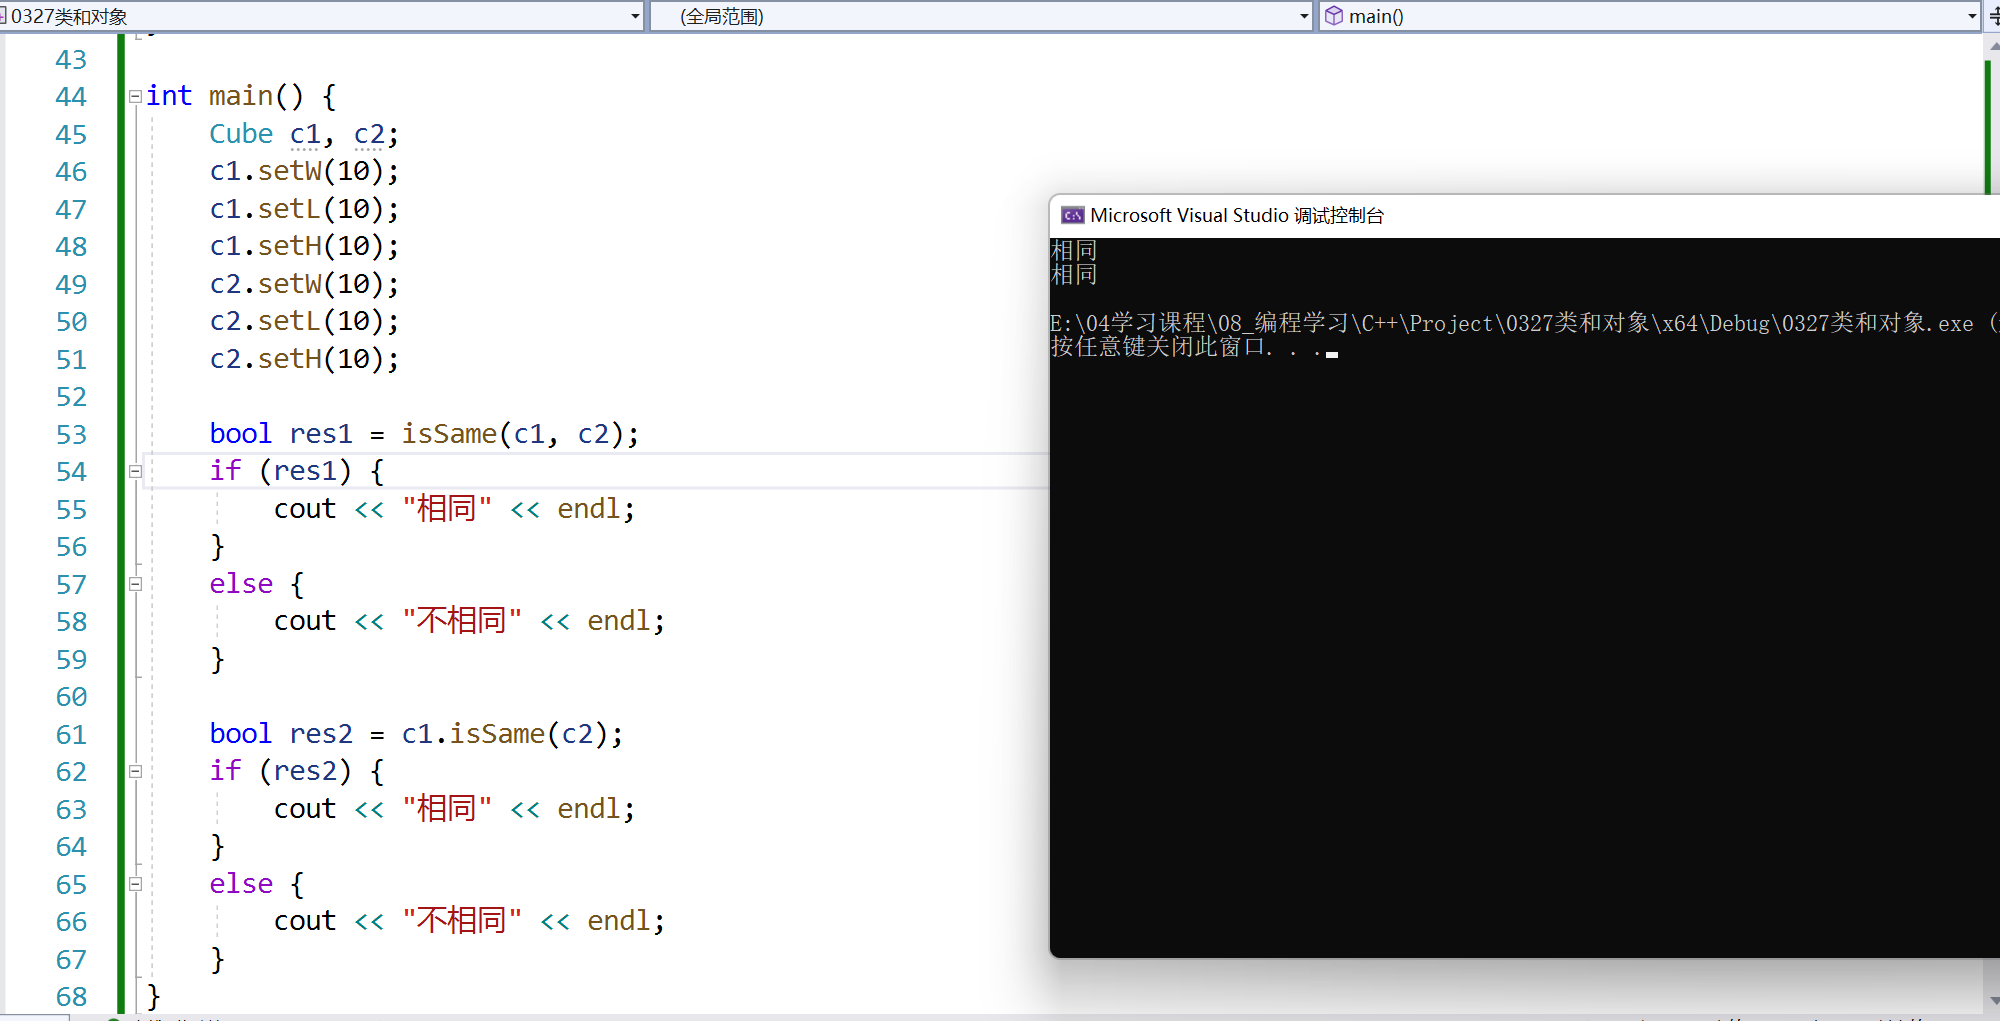Collapse the if (res1) block
This screenshot has width=2000, height=1021.
135,472
